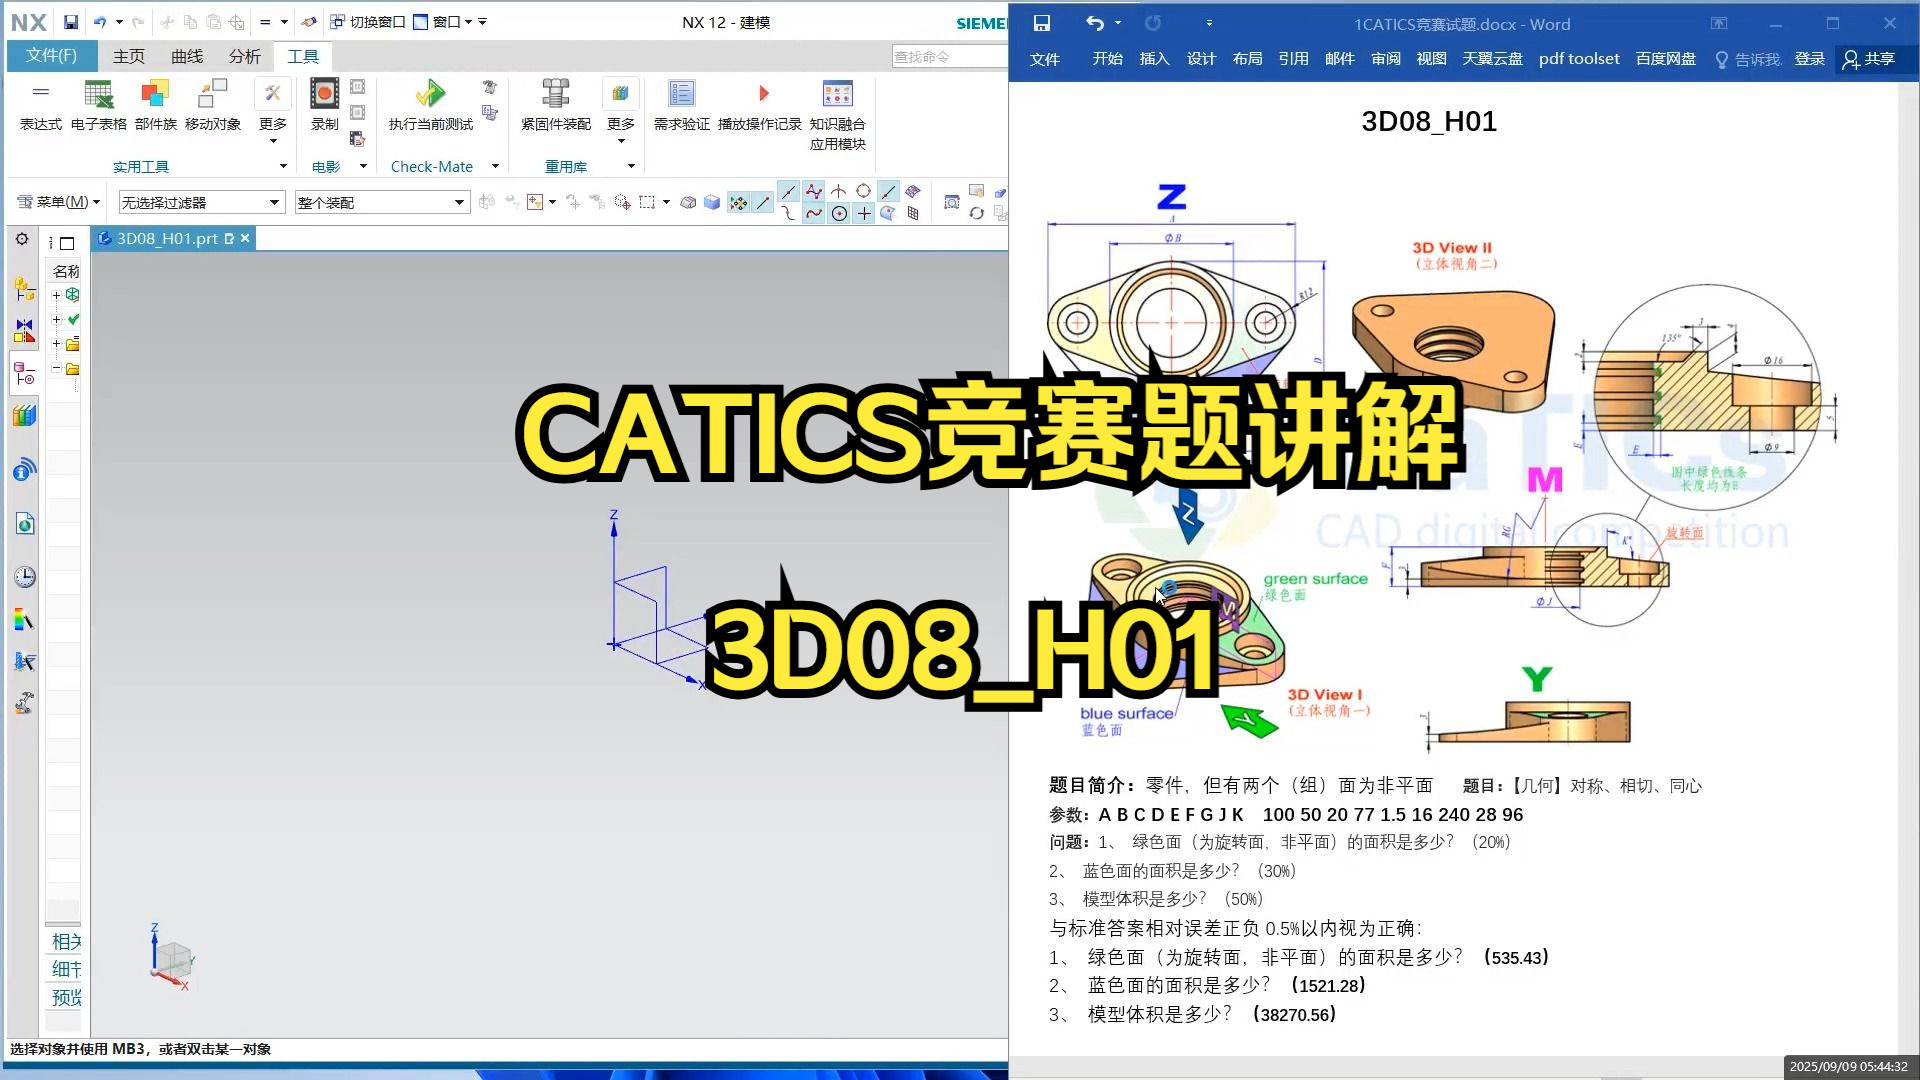Expand the first tree node in navigator
Viewport: 1920px width, 1080px height.
(x=57, y=295)
